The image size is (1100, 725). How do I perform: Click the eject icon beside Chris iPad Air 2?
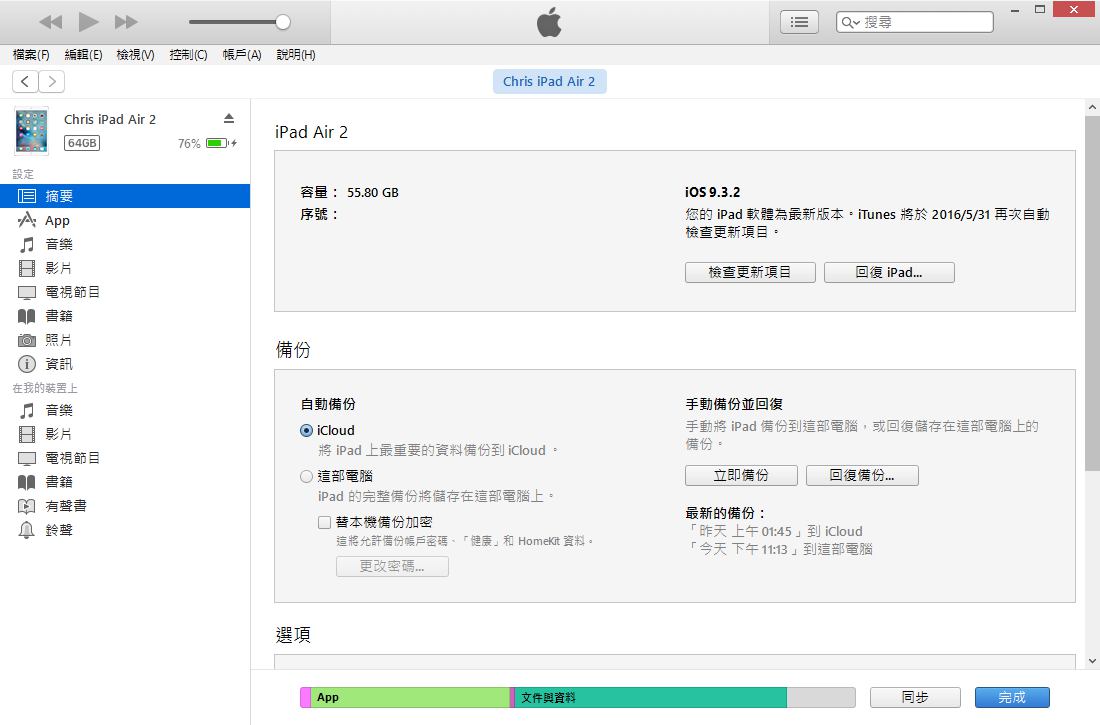228,119
